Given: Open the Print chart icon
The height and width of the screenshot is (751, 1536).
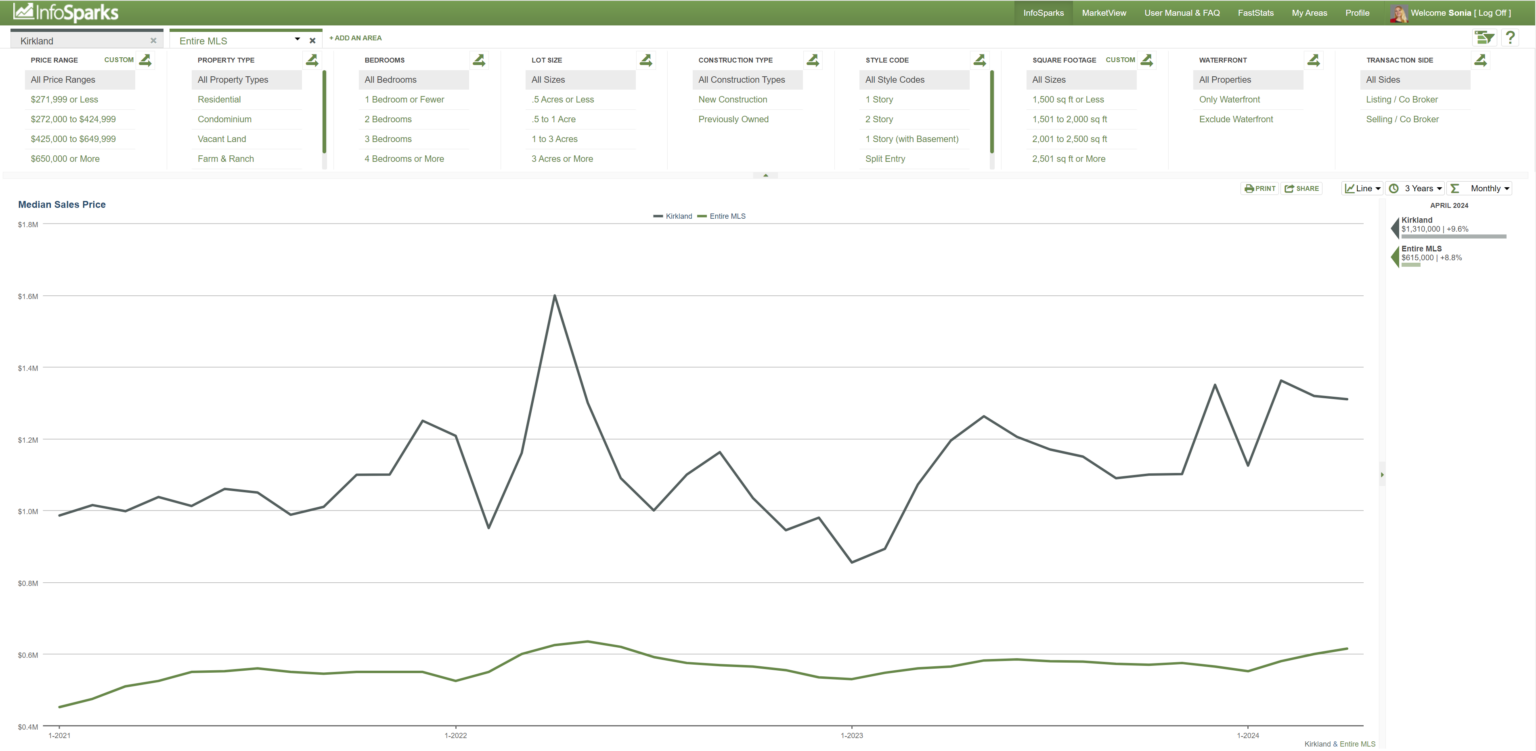Looking at the screenshot, I should tap(1259, 188).
